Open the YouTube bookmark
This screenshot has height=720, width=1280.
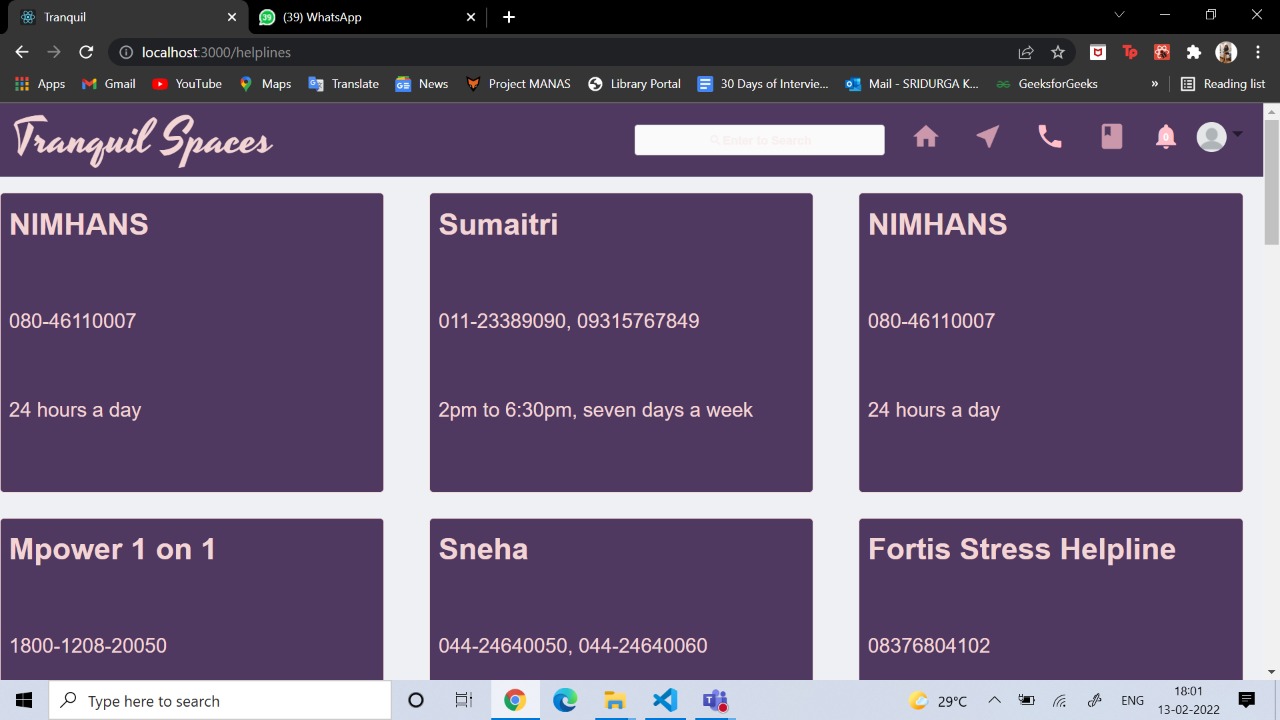pyautogui.click(x=187, y=84)
